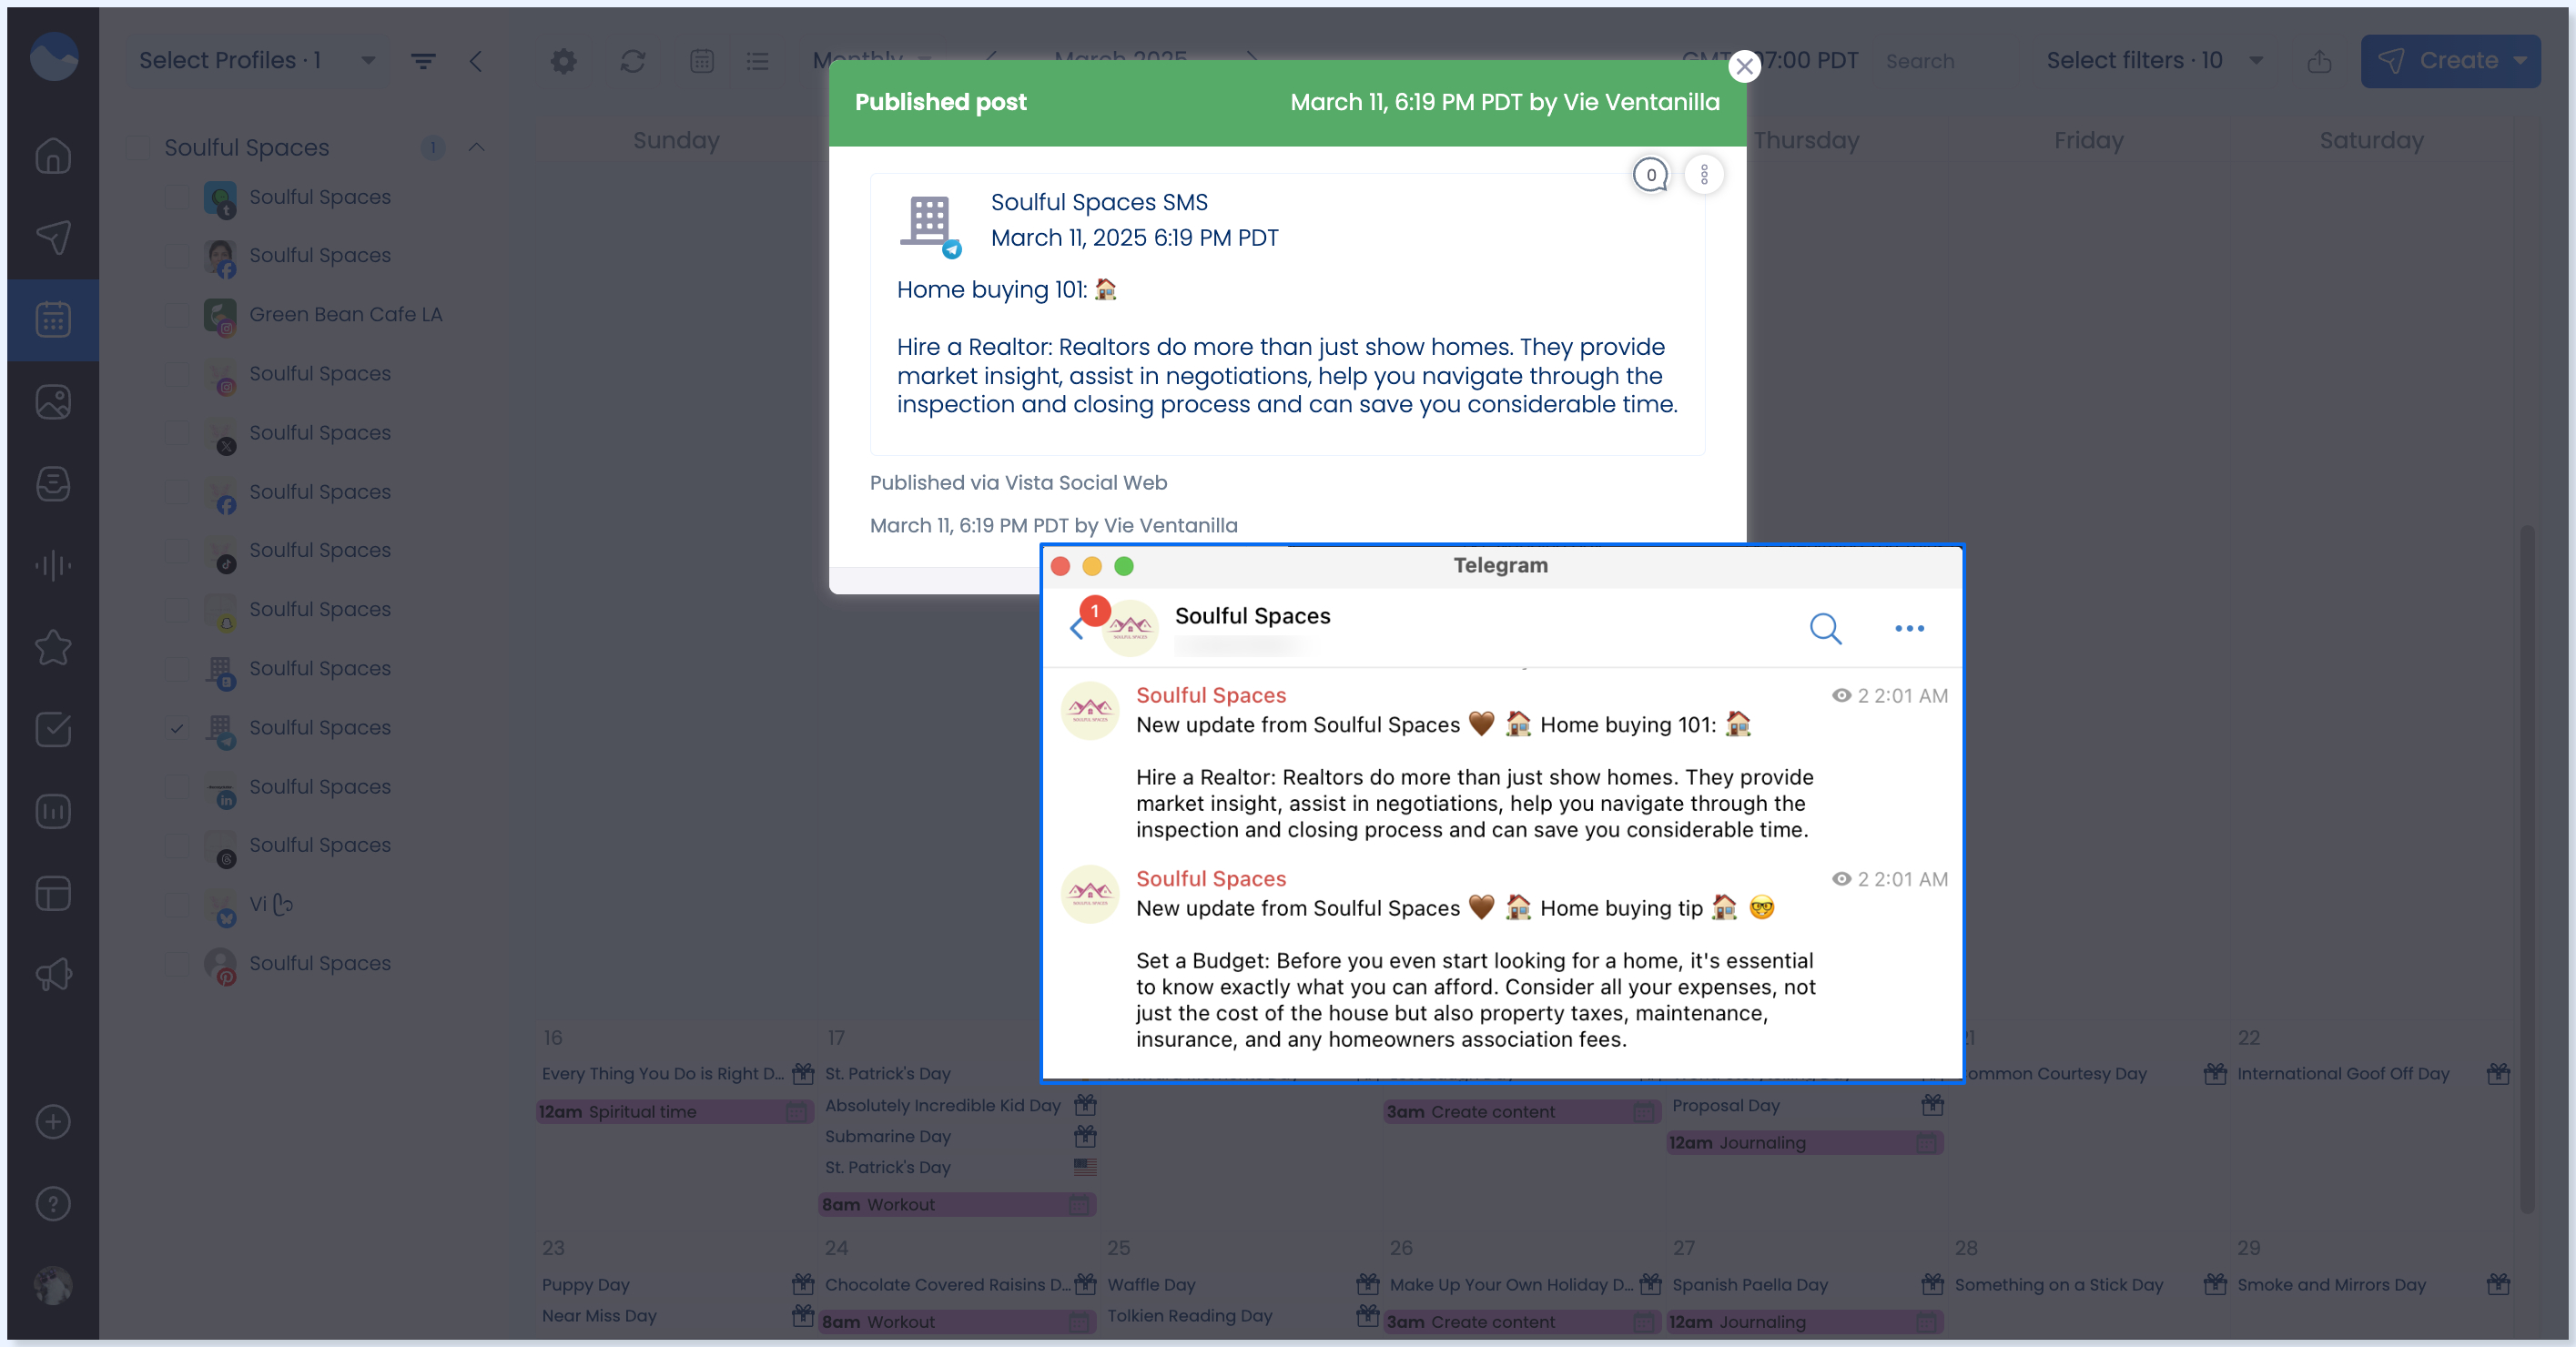
Task: Open calendar settings gear icon
Action: point(563,61)
